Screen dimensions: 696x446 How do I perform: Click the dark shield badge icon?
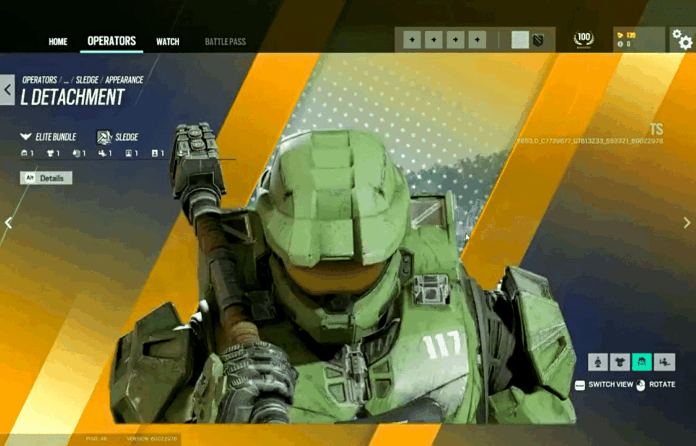point(538,40)
